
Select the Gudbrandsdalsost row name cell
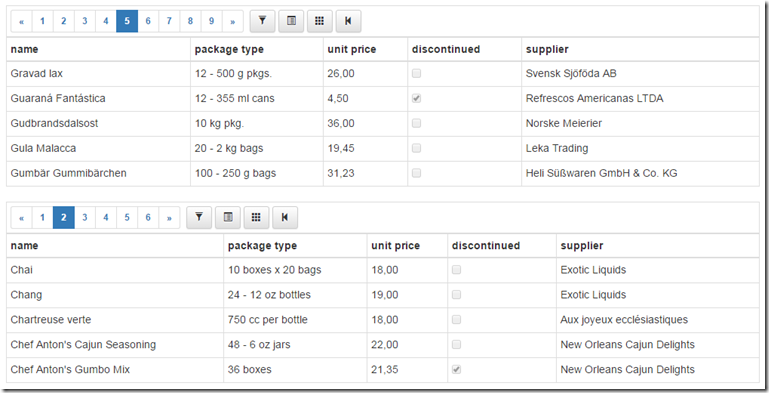click(99, 124)
